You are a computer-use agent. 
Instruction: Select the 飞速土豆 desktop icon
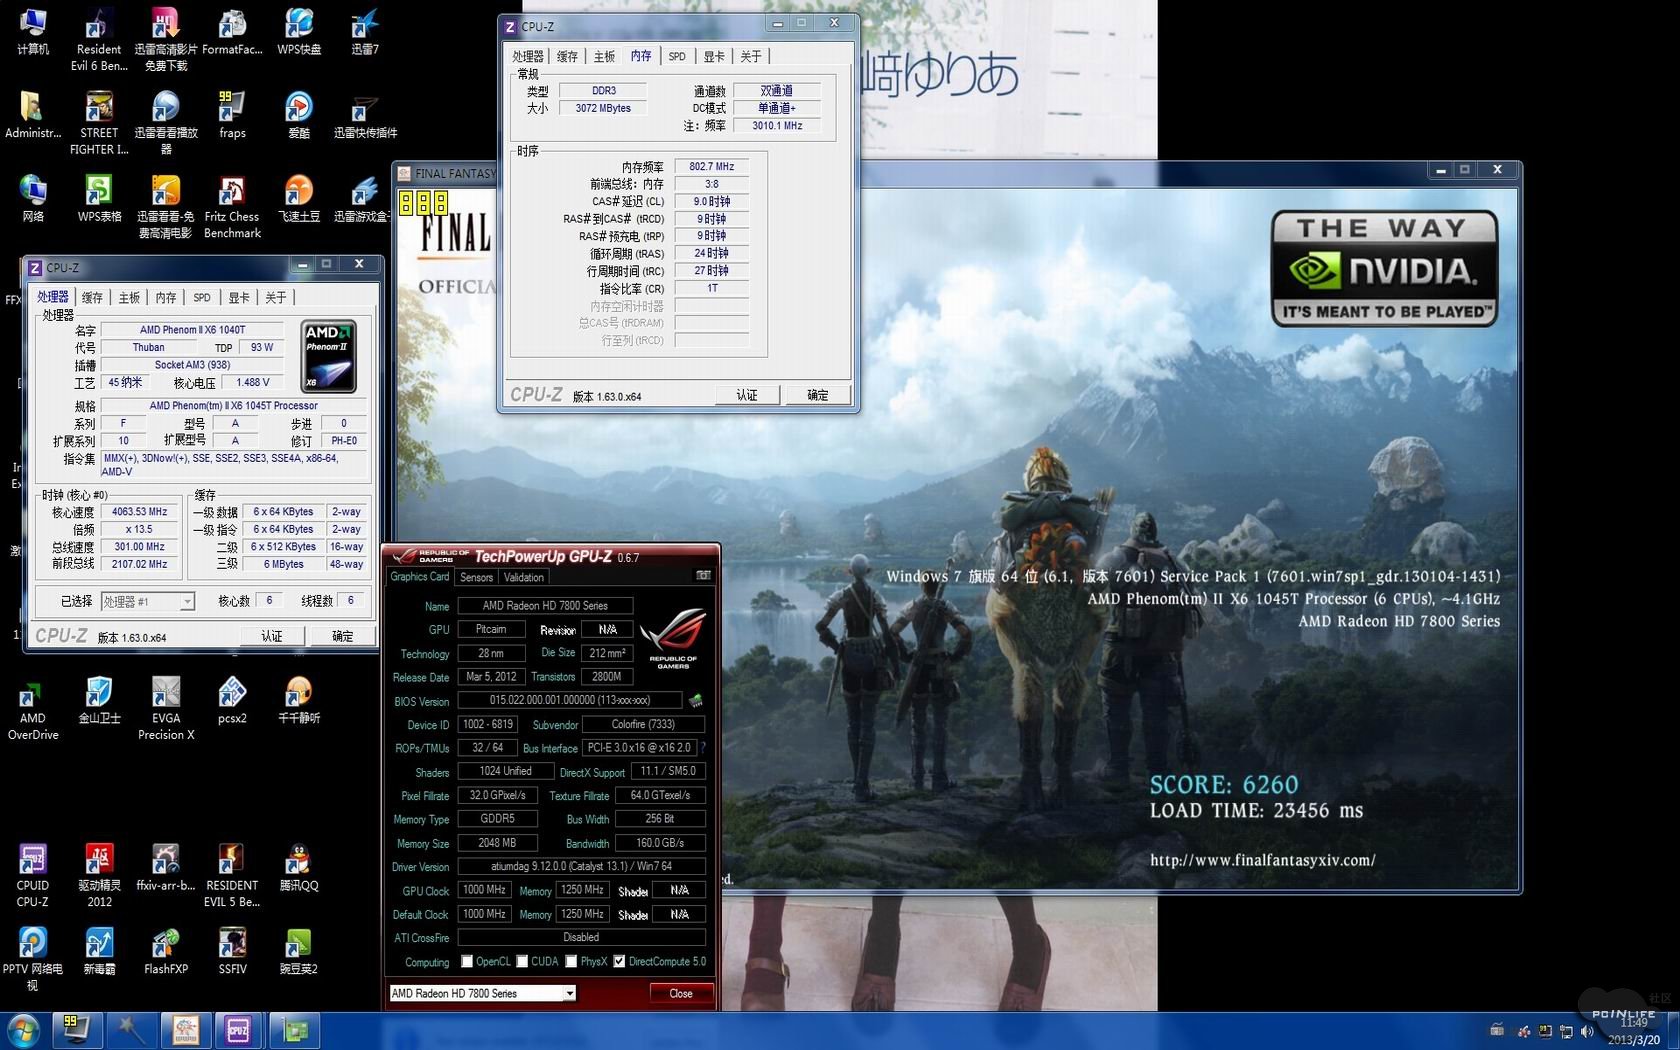tap(299, 198)
